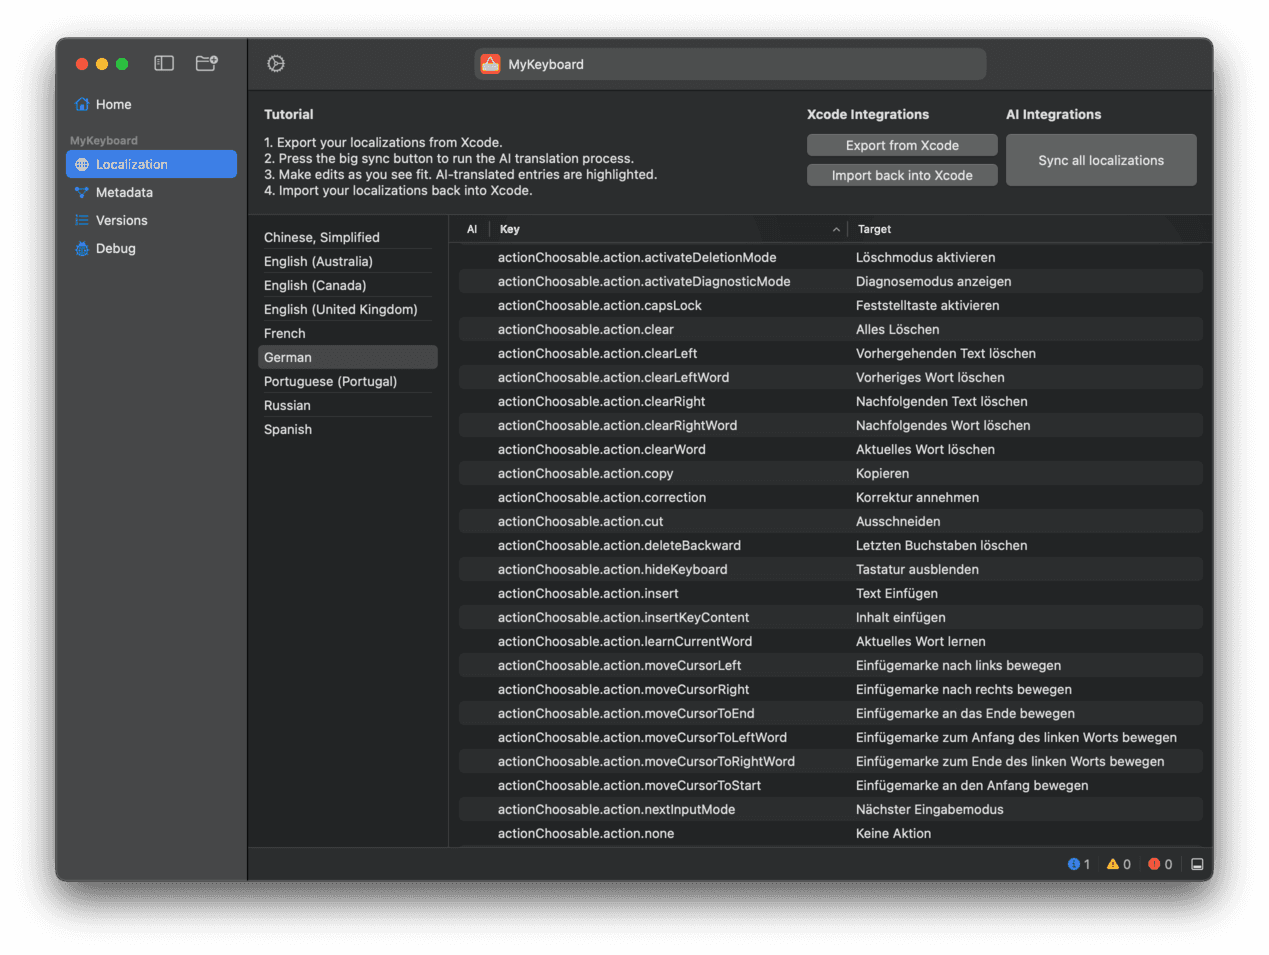Image resolution: width=1269 pixels, height=955 pixels.
Task: Click 'Einfügemarke nach links bewegen' cell
Action: coord(958,665)
